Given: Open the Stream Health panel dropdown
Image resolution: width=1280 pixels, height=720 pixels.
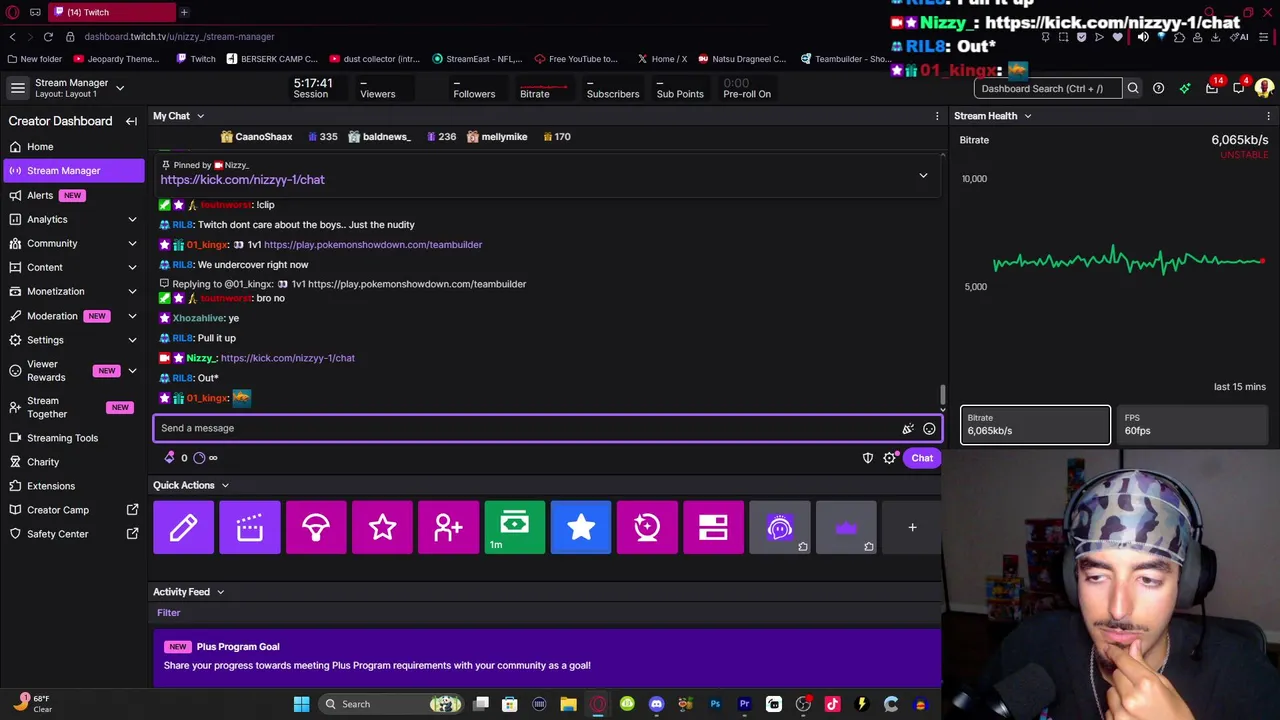Looking at the screenshot, I should click(1027, 116).
